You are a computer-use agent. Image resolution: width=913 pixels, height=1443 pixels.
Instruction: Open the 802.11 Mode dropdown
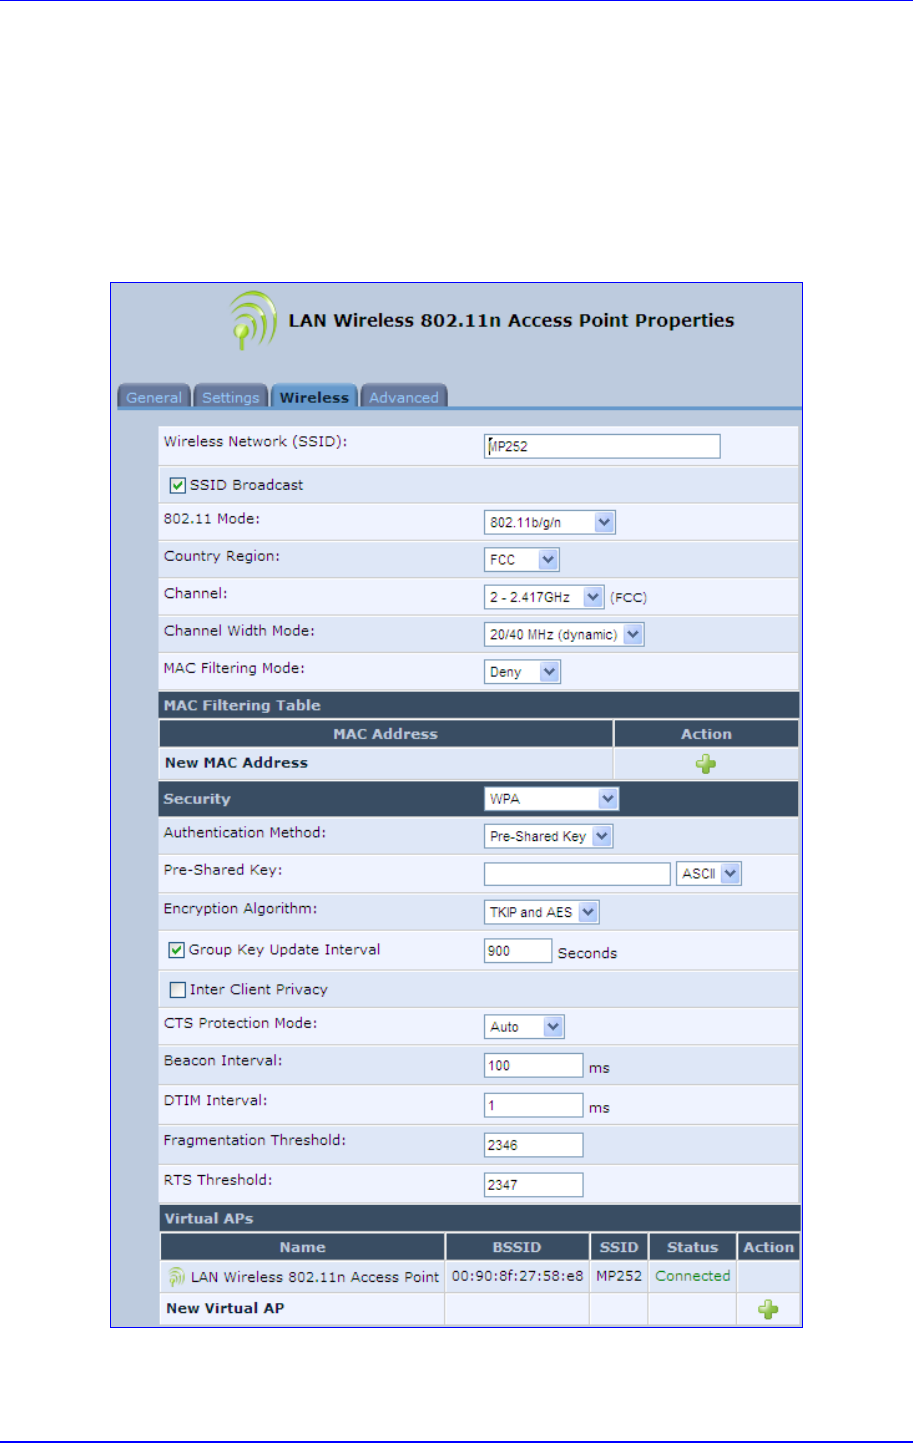[549, 522]
